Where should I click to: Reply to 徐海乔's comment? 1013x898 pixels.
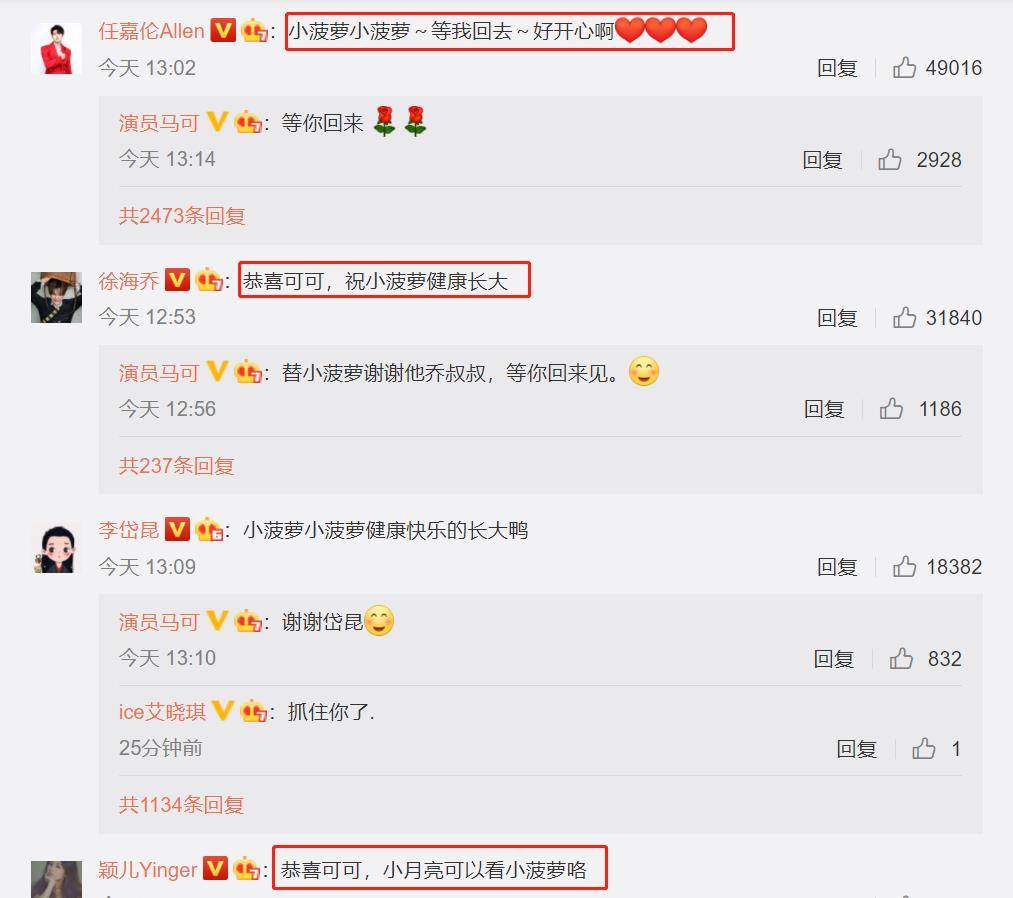[837, 318]
